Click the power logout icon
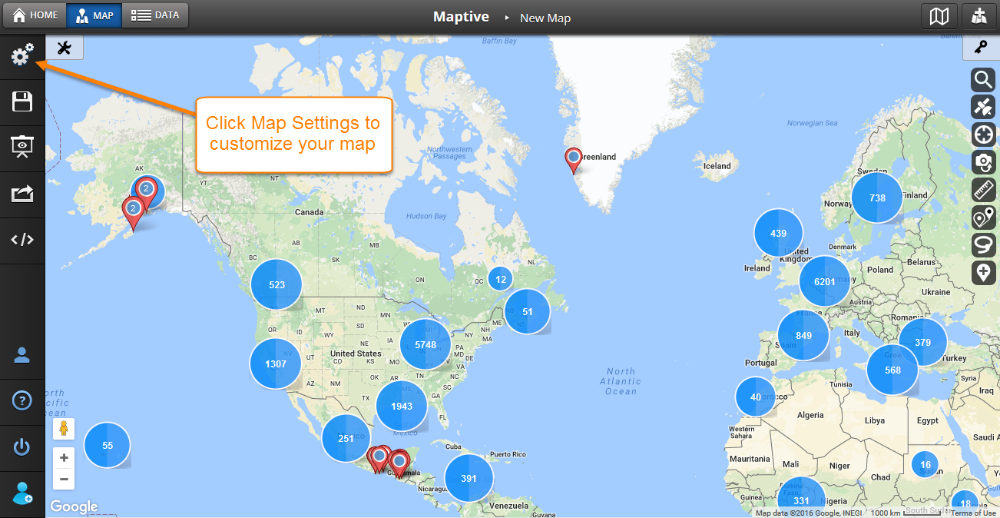 pos(22,447)
